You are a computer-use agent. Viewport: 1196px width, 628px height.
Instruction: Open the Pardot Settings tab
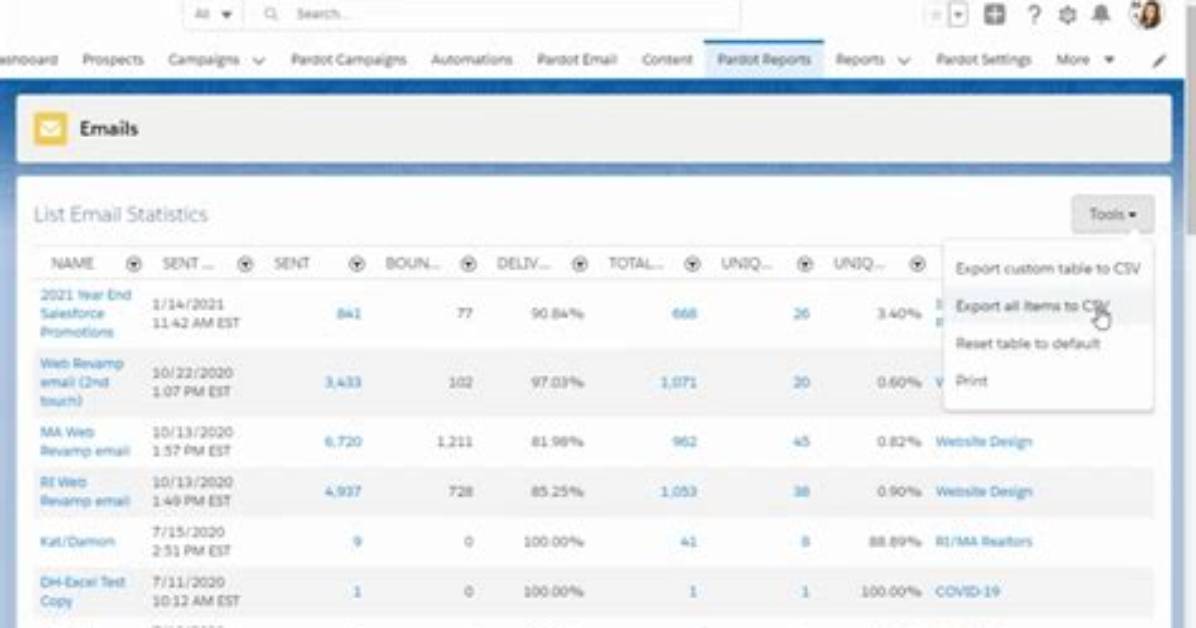(983, 60)
